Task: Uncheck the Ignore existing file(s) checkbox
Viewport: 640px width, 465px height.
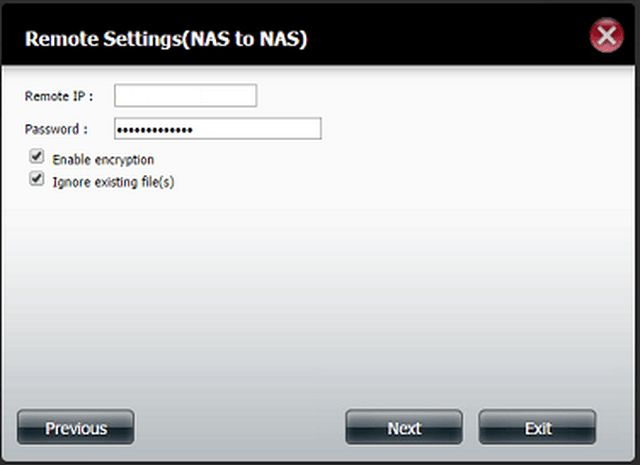Action: pos(36,179)
